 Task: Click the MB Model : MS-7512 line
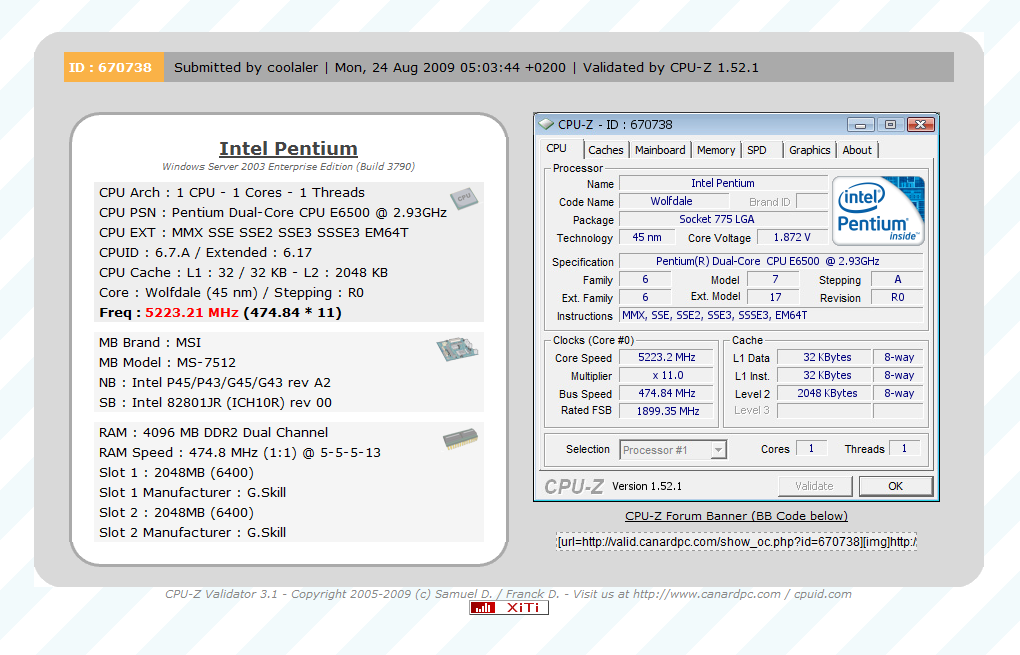tap(168, 362)
